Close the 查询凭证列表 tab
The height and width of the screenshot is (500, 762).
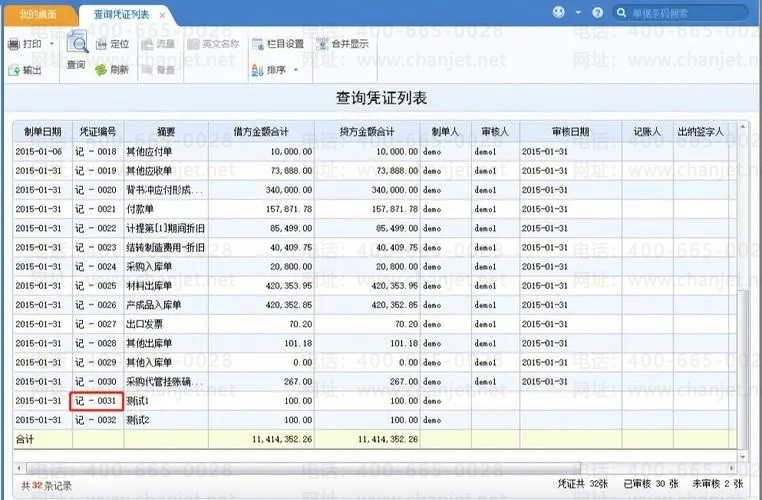click(162, 16)
